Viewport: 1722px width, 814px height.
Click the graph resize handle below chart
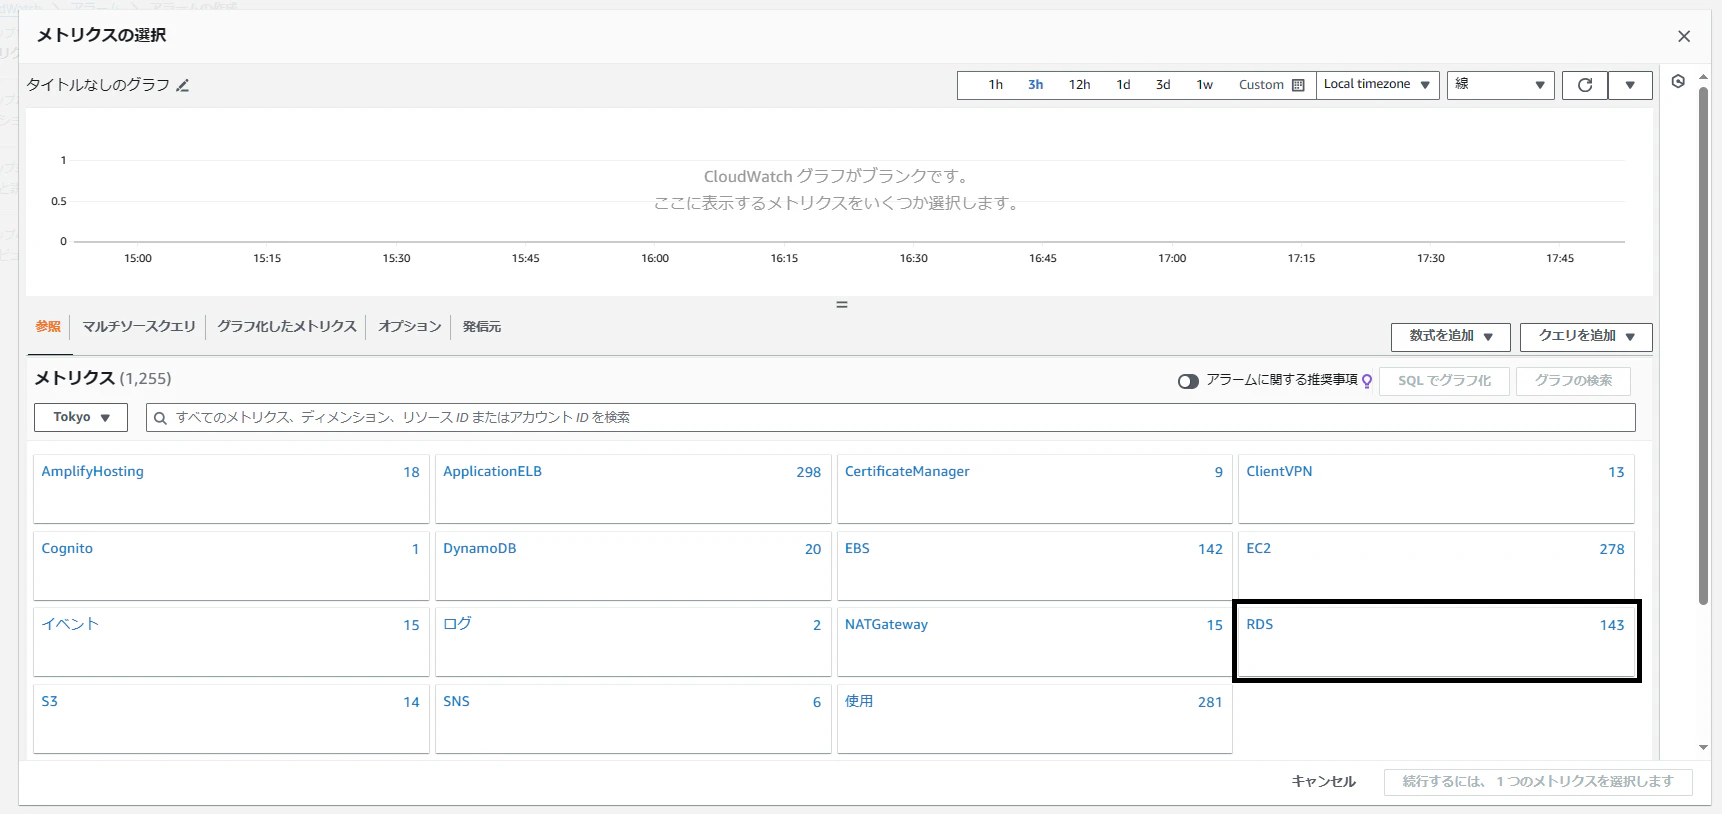842,304
